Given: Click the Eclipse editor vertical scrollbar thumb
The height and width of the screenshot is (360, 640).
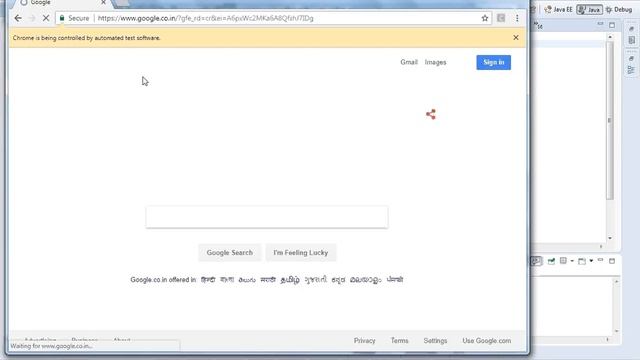Looking at the screenshot, I should [610, 120].
